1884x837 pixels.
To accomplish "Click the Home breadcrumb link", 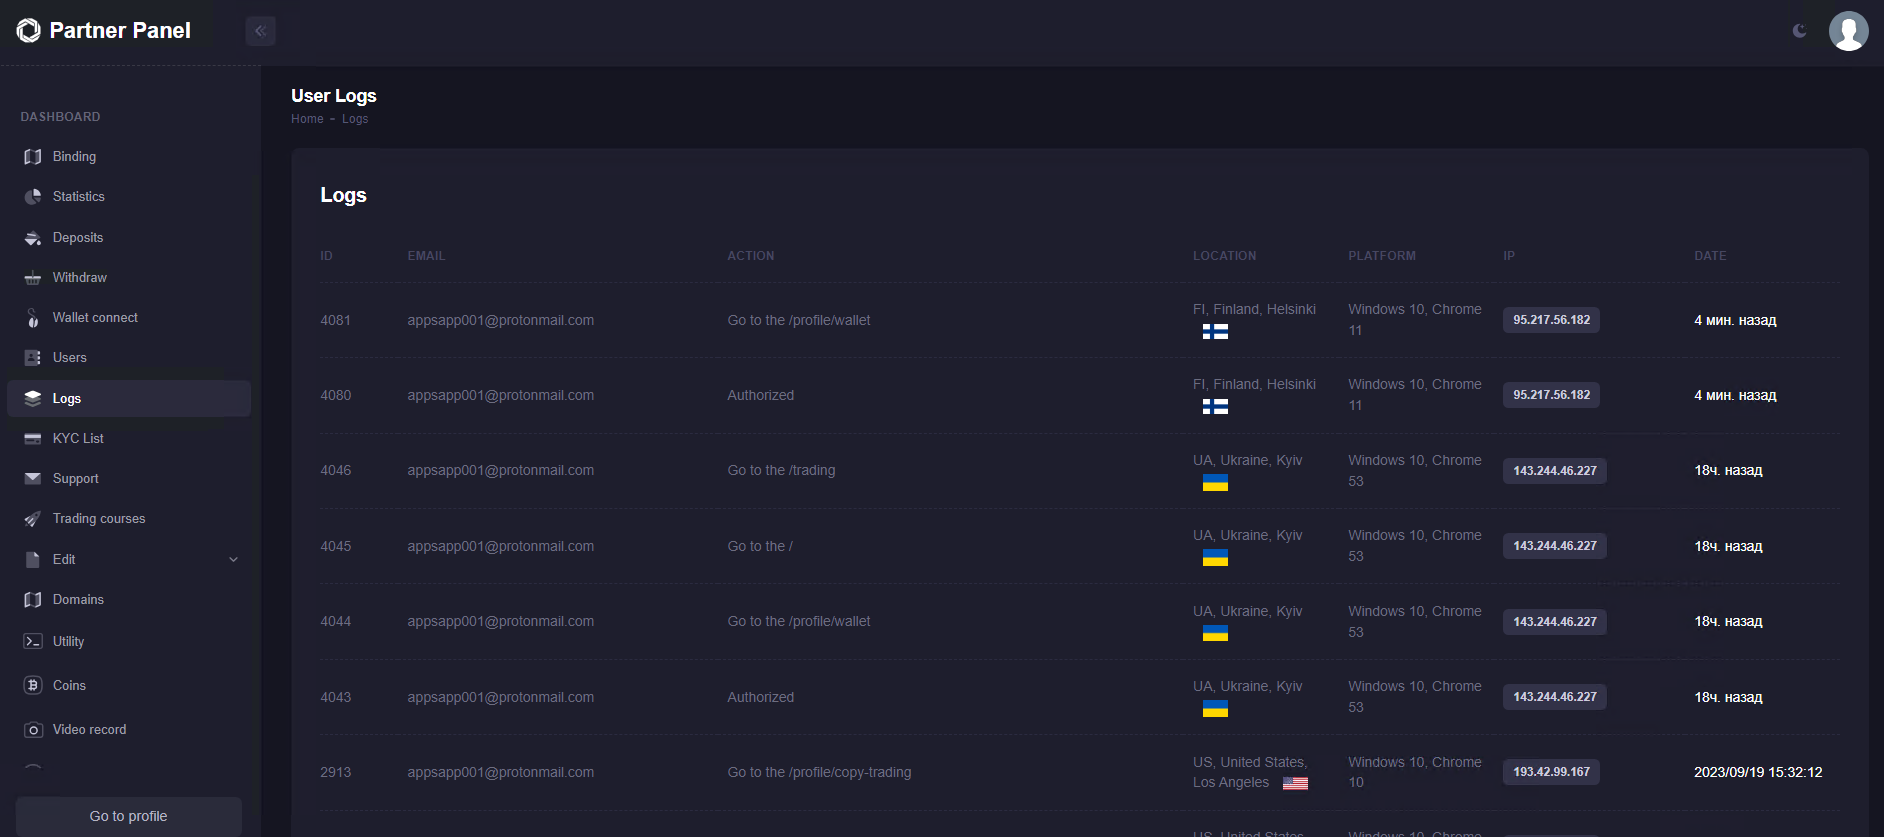I will (x=307, y=119).
